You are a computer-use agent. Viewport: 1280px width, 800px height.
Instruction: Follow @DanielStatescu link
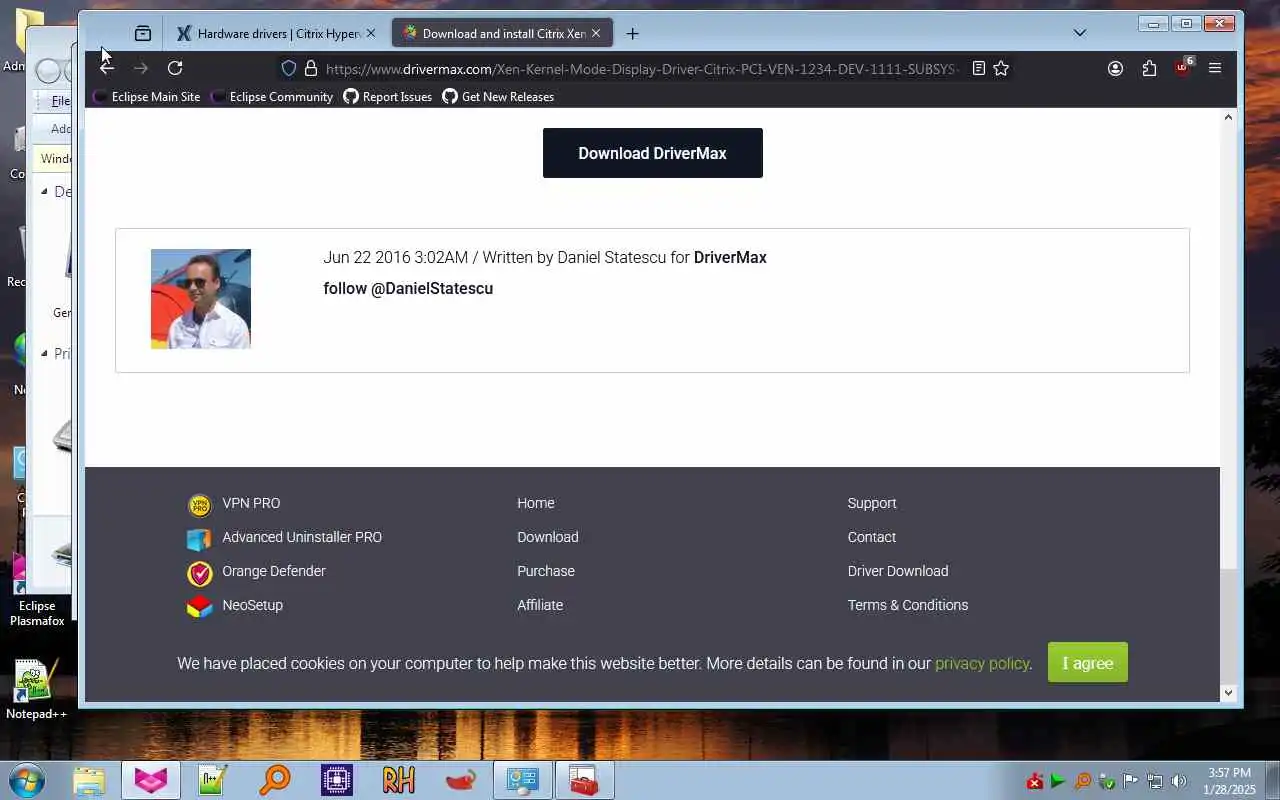[x=408, y=288]
